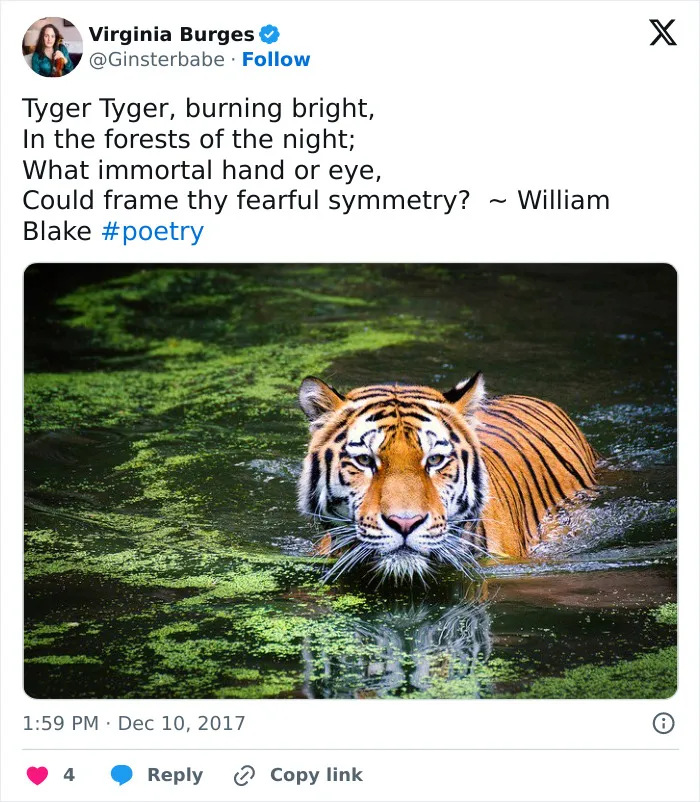Click the blue reply speech bubble icon
This screenshot has height=802, width=700.
pos(122,775)
